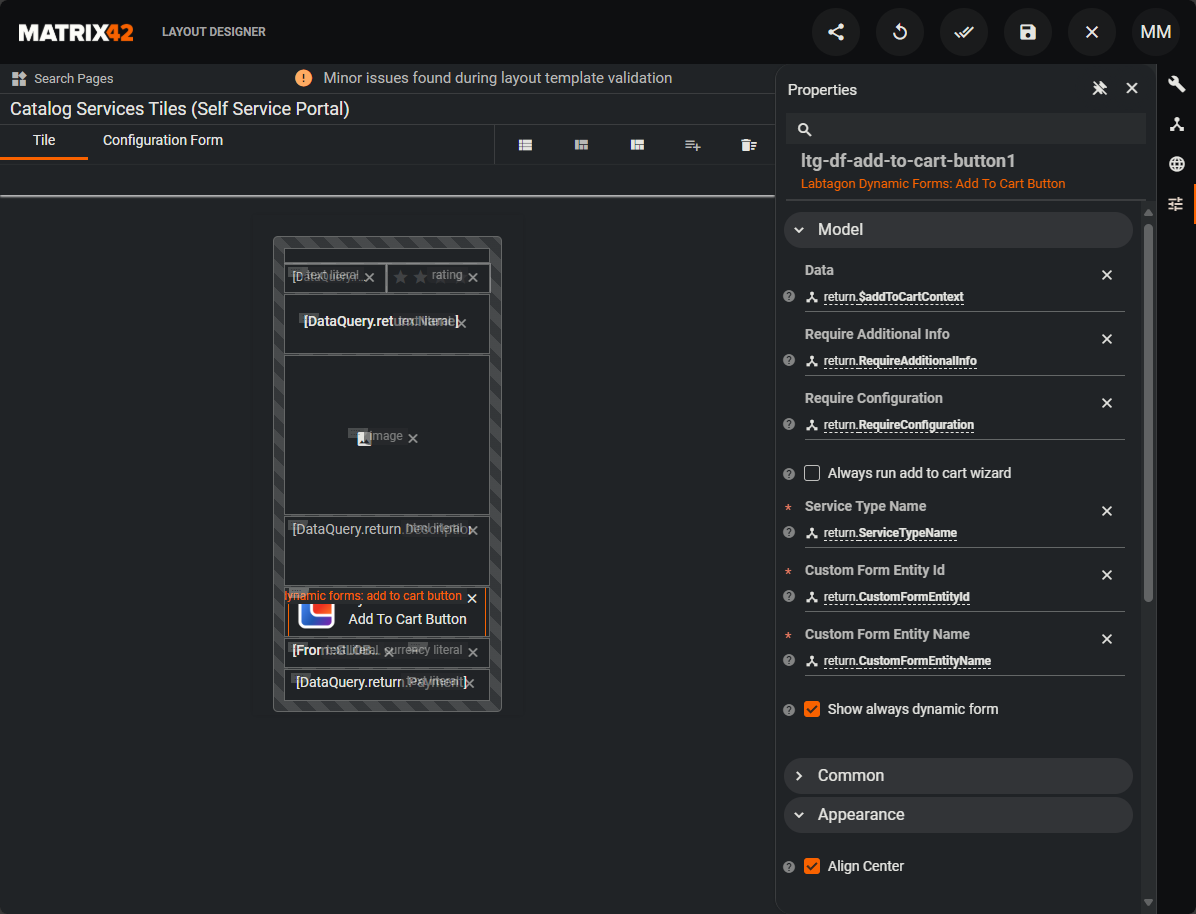Click the validate double-checkmark icon
The width and height of the screenshot is (1196, 914).
pyautogui.click(x=964, y=32)
